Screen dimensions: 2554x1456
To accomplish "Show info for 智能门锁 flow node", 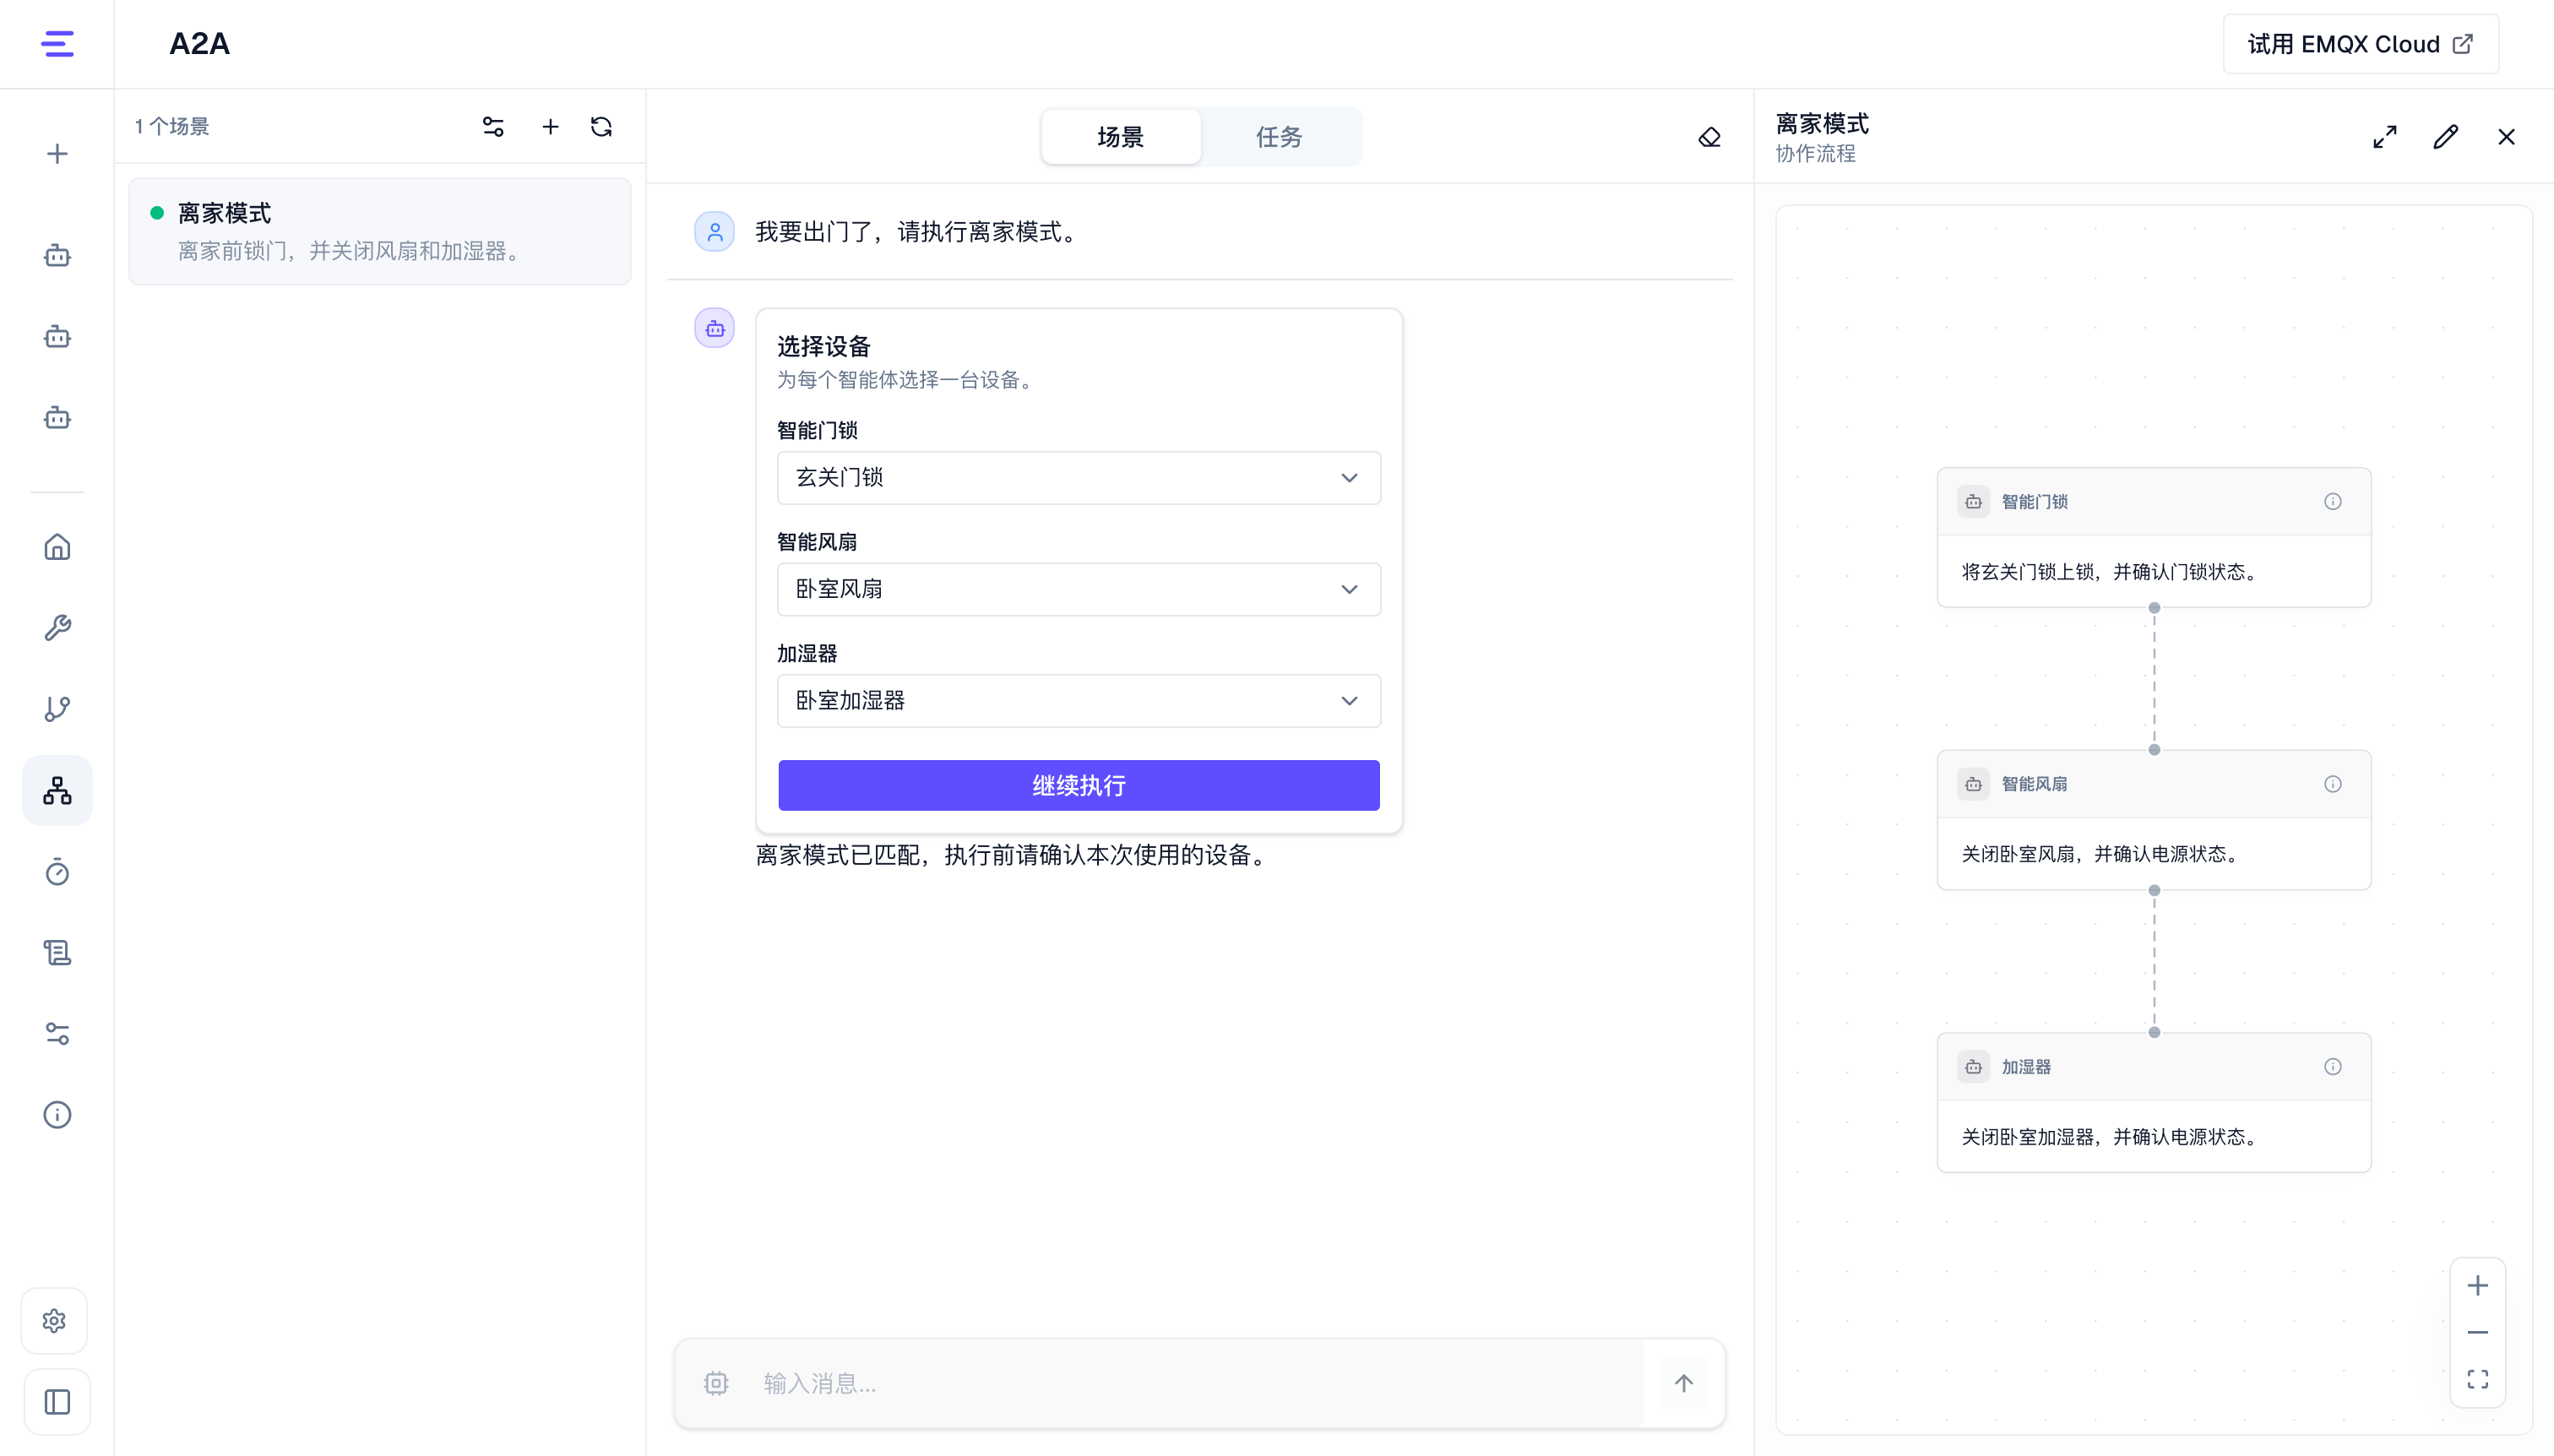I will pyautogui.click(x=2333, y=502).
